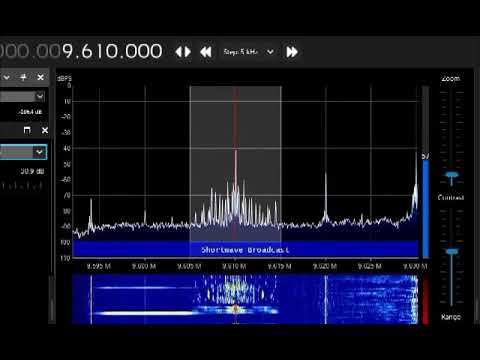Collapse left panel with chevron icon
Viewport: 480px width, 360px height.
pyautogui.click(x=6, y=77)
